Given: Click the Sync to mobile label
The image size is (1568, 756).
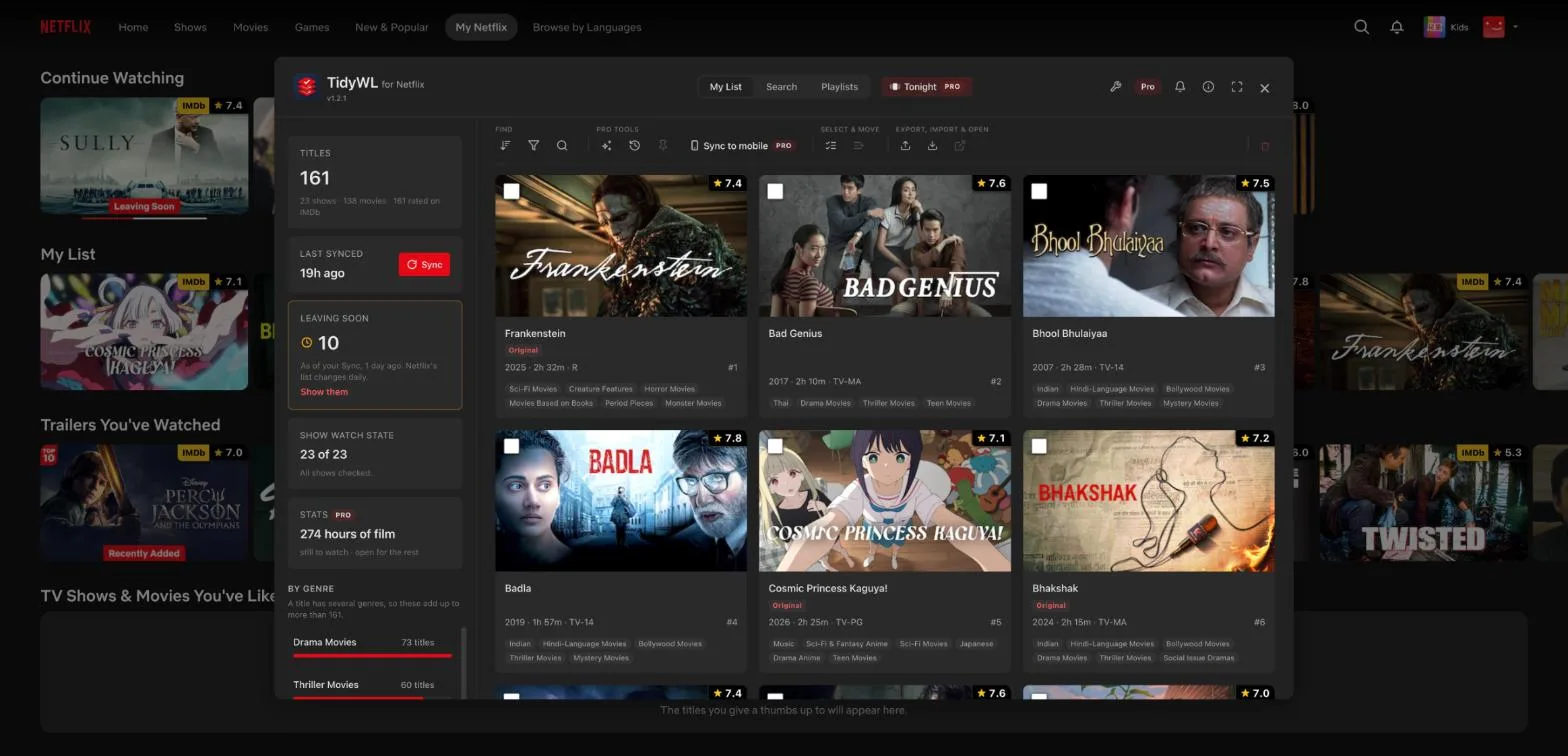Looking at the screenshot, I should (735, 146).
